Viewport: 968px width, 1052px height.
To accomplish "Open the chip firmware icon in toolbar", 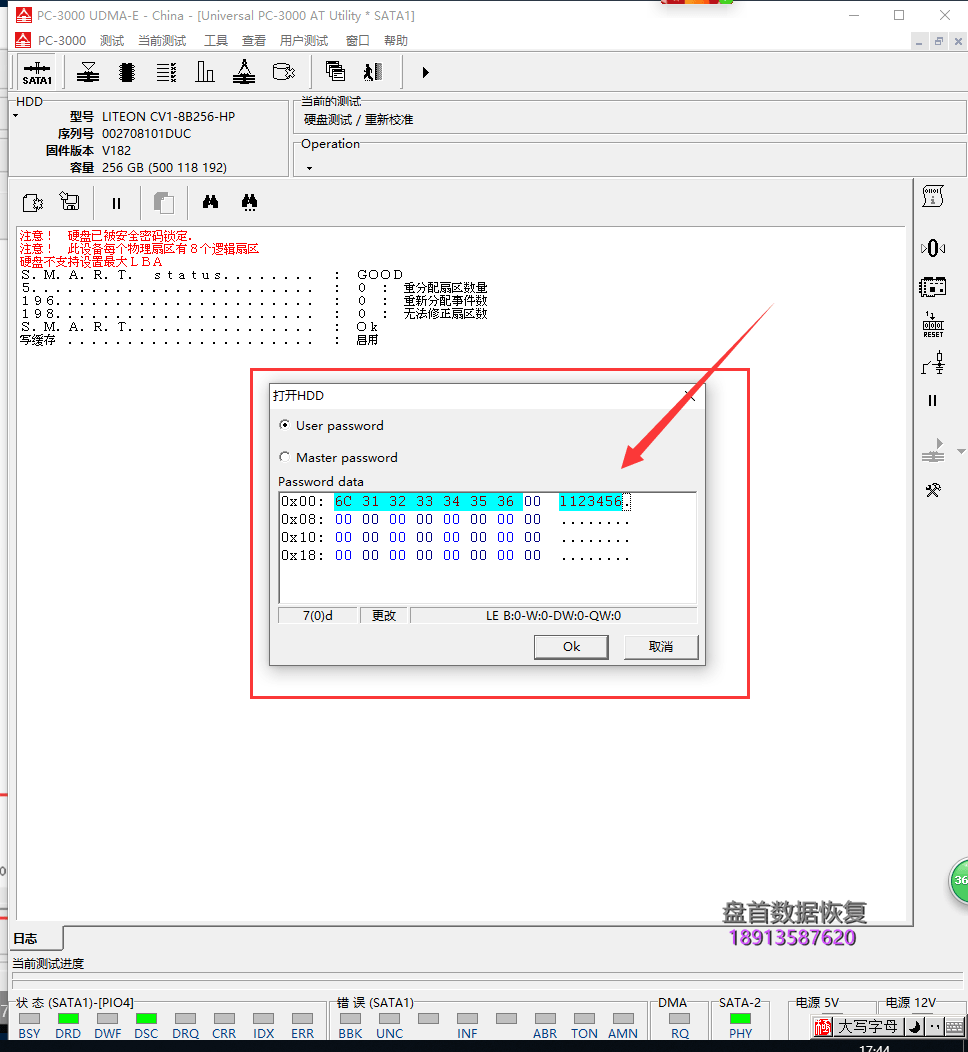I will tap(127, 72).
